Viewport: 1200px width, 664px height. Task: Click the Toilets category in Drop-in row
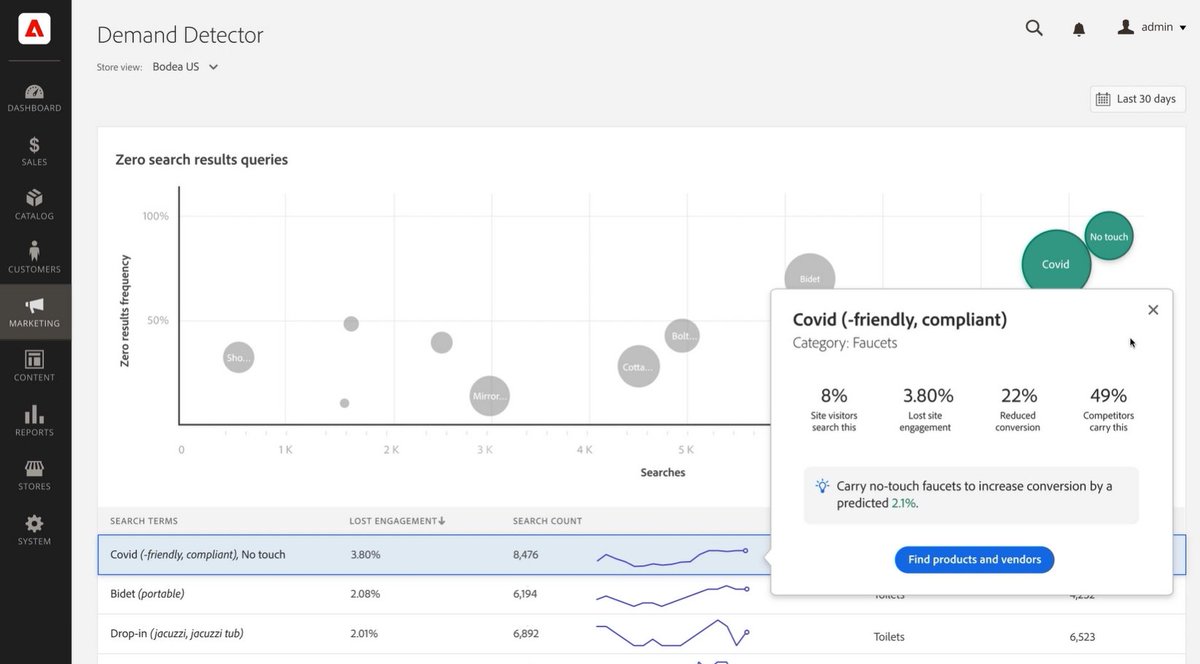pyautogui.click(x=889, y=636)
